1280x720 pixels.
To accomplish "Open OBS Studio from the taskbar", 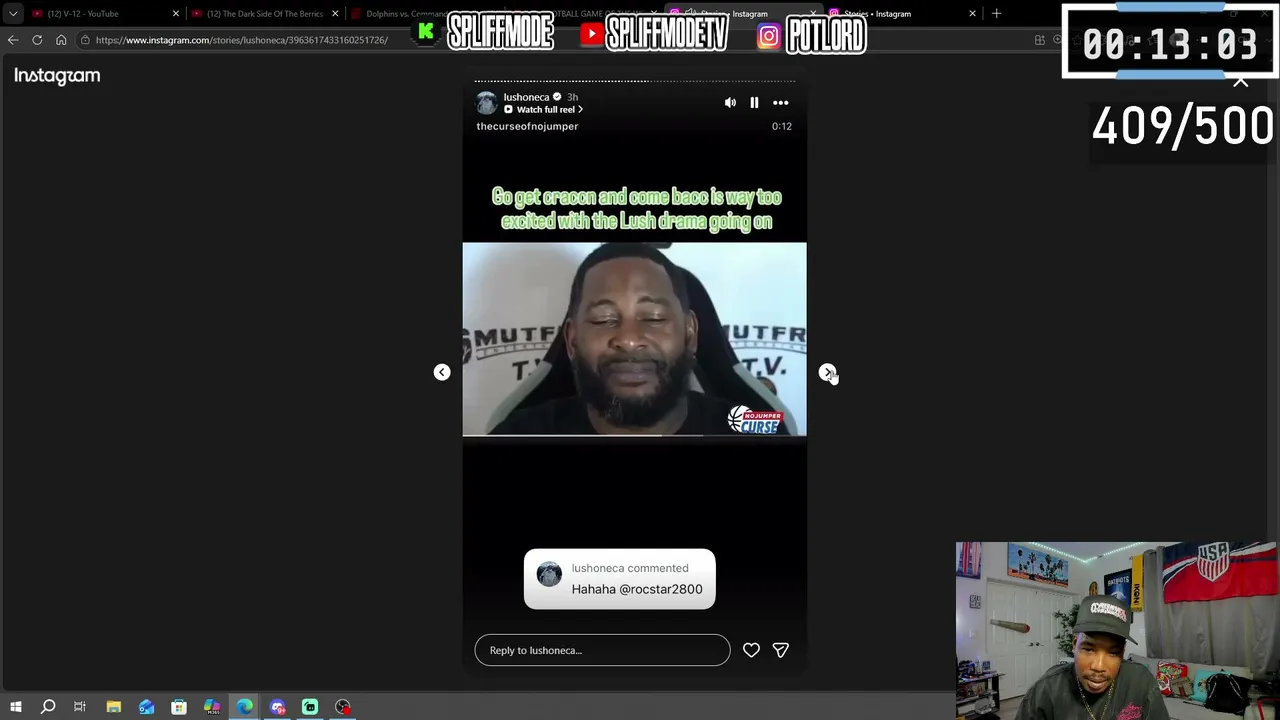I will click(x=343, y=707).
